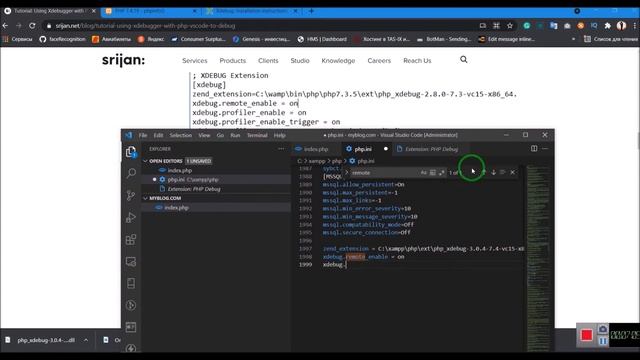Open File menu in VS Code
The height and width of the screenshot is (360, 640).
coord(143,135)
